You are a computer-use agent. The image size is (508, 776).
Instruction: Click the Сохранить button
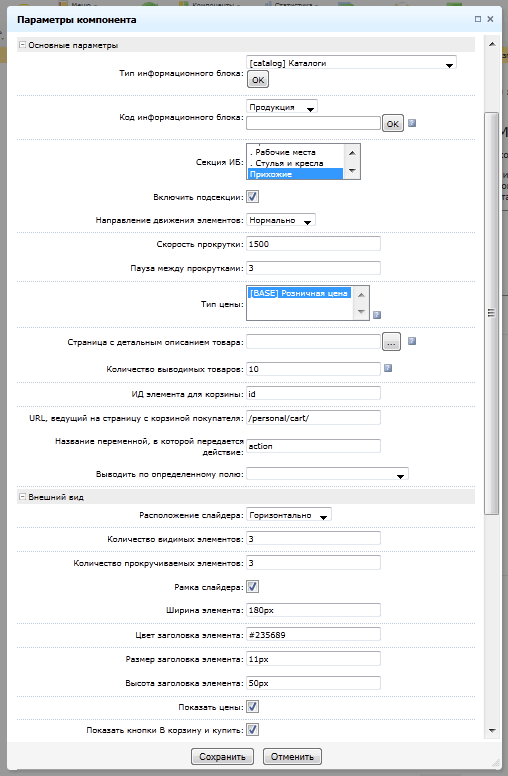coord(222,757)
